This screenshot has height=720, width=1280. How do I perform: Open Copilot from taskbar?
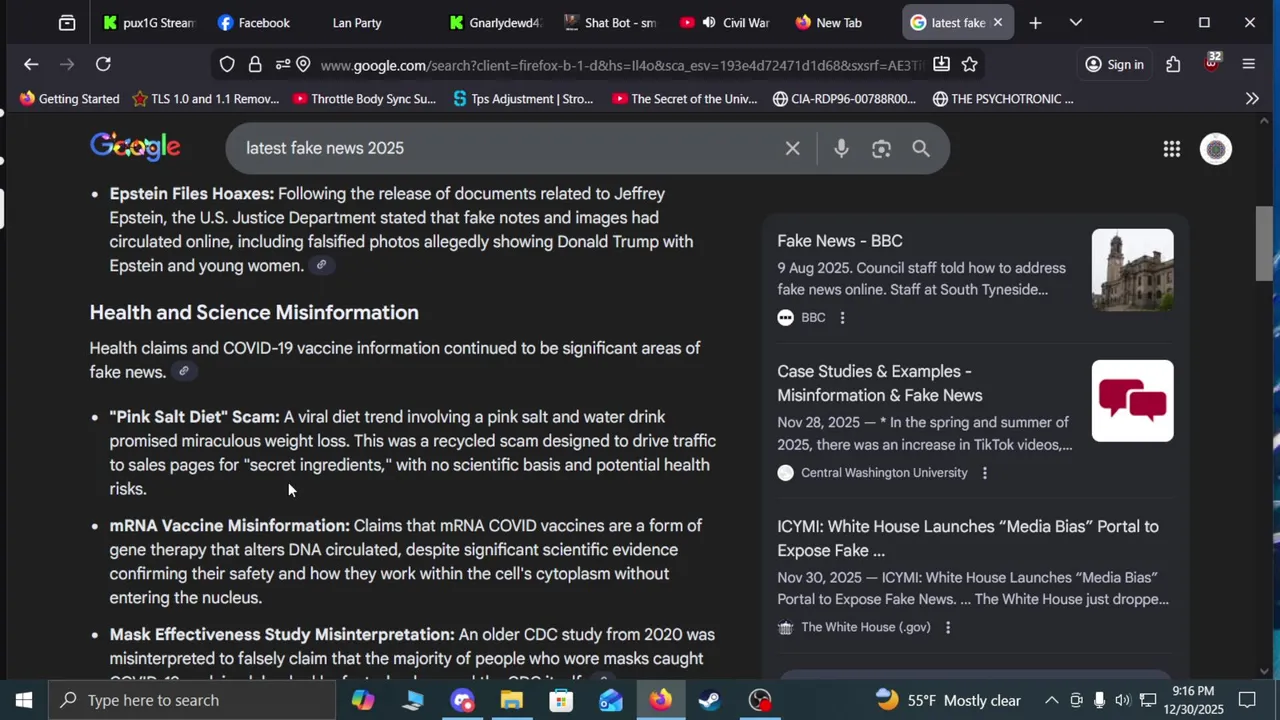[363, 700]
